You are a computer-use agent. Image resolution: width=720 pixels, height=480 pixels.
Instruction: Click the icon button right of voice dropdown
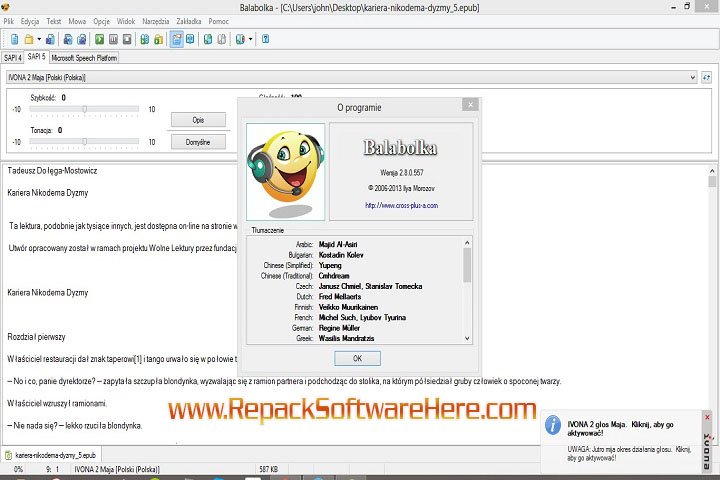click(x=706, y=78)
